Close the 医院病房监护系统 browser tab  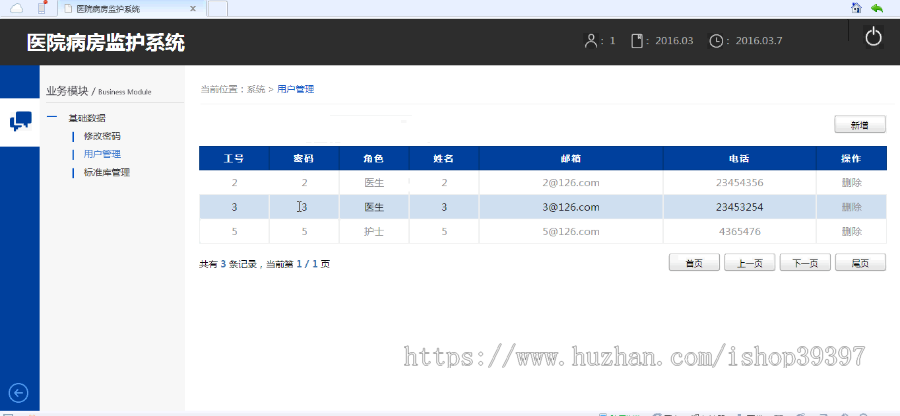[193, 9]
